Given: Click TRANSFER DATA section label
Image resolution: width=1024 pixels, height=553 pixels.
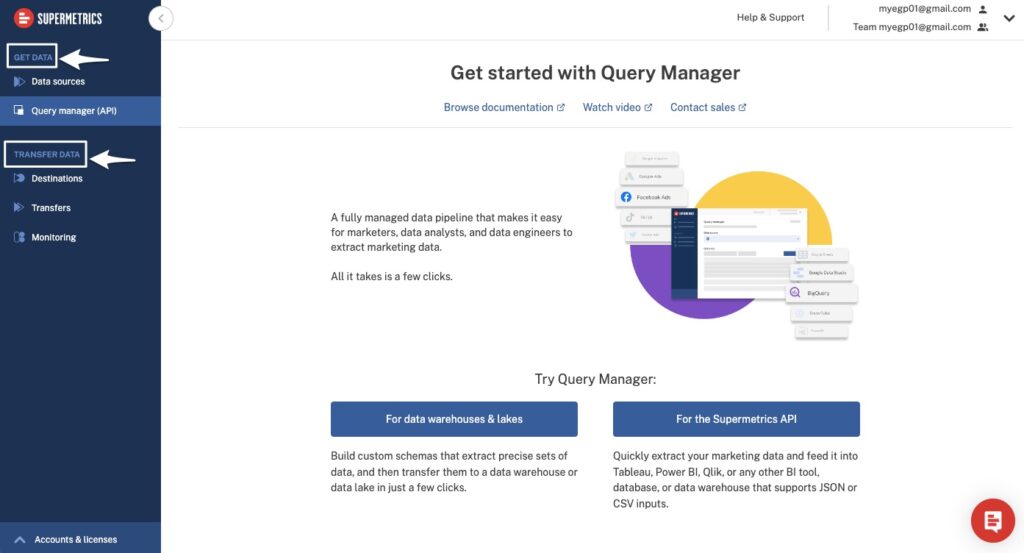Looking at the screenshot, I should (x=46, y=154).
